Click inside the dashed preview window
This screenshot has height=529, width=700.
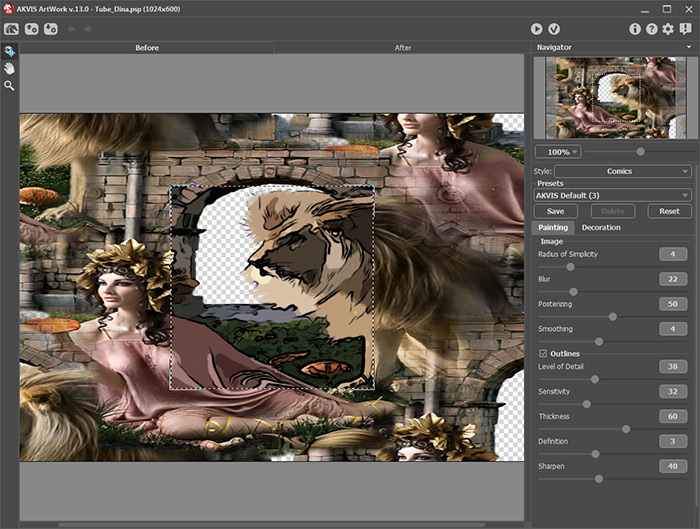(x=272, y=287)
